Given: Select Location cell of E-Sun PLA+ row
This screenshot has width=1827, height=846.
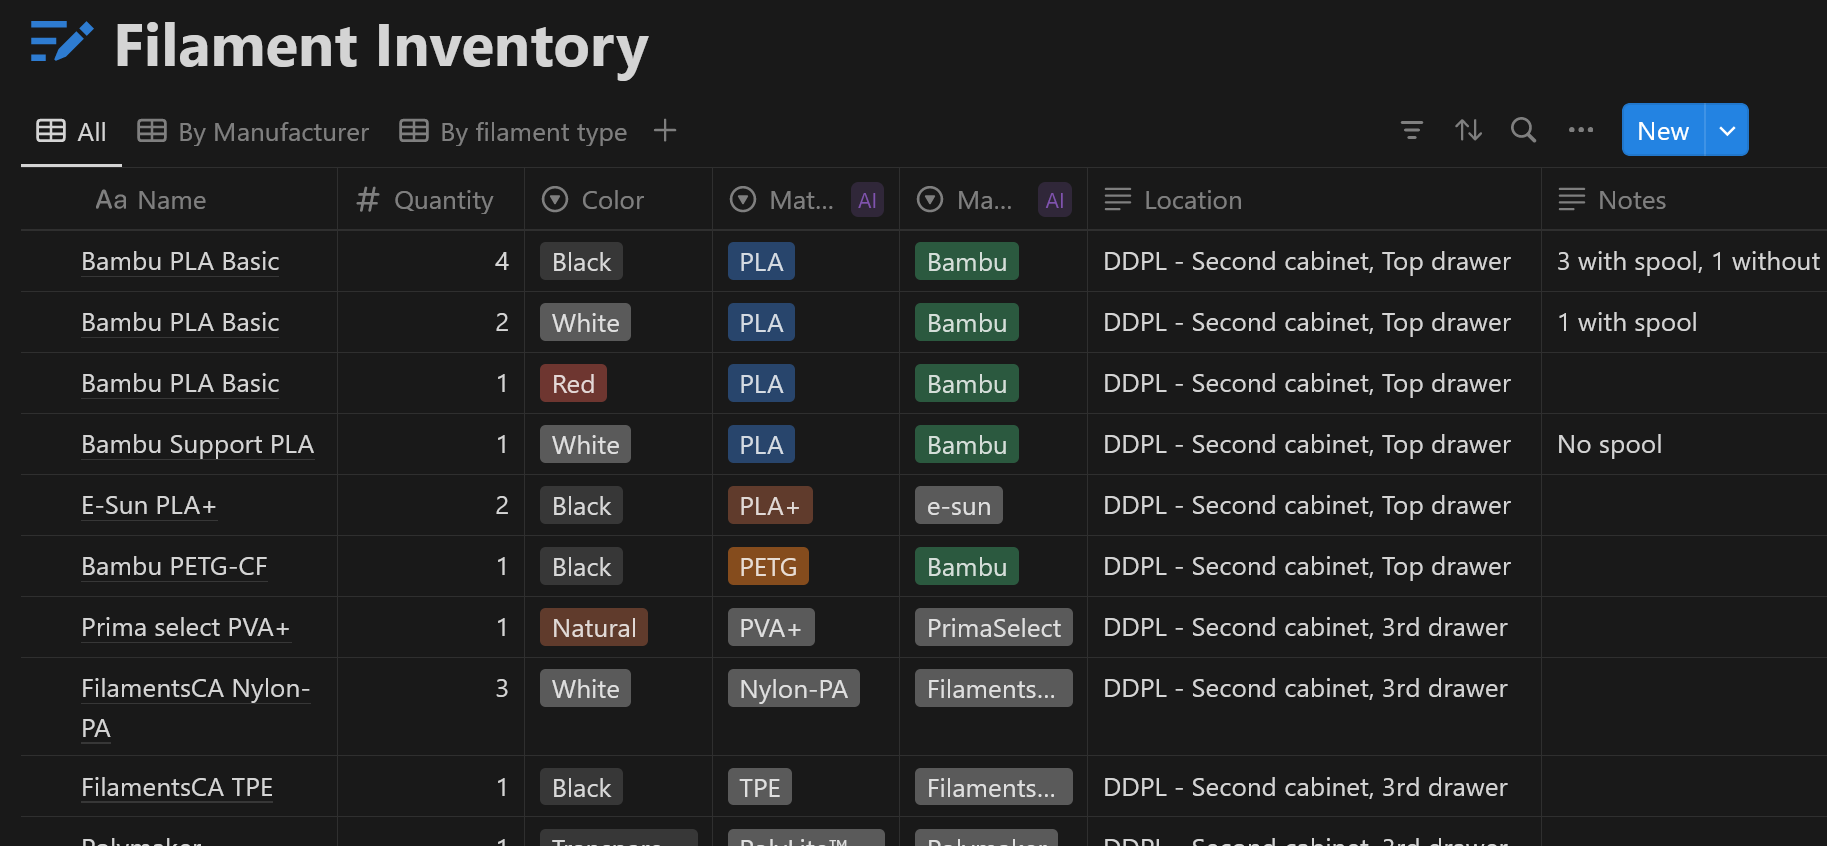Looking at the screenshot, I should (x=1314, y=505).
